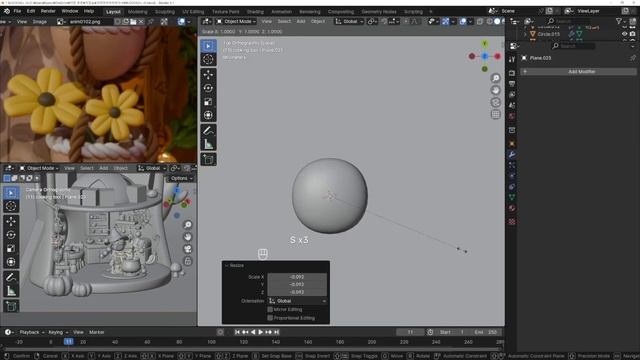The width and height of the screenshot is (640, 360).
Task: Toggle X-ray in main viewport header
Action: (x=480, y=21)
